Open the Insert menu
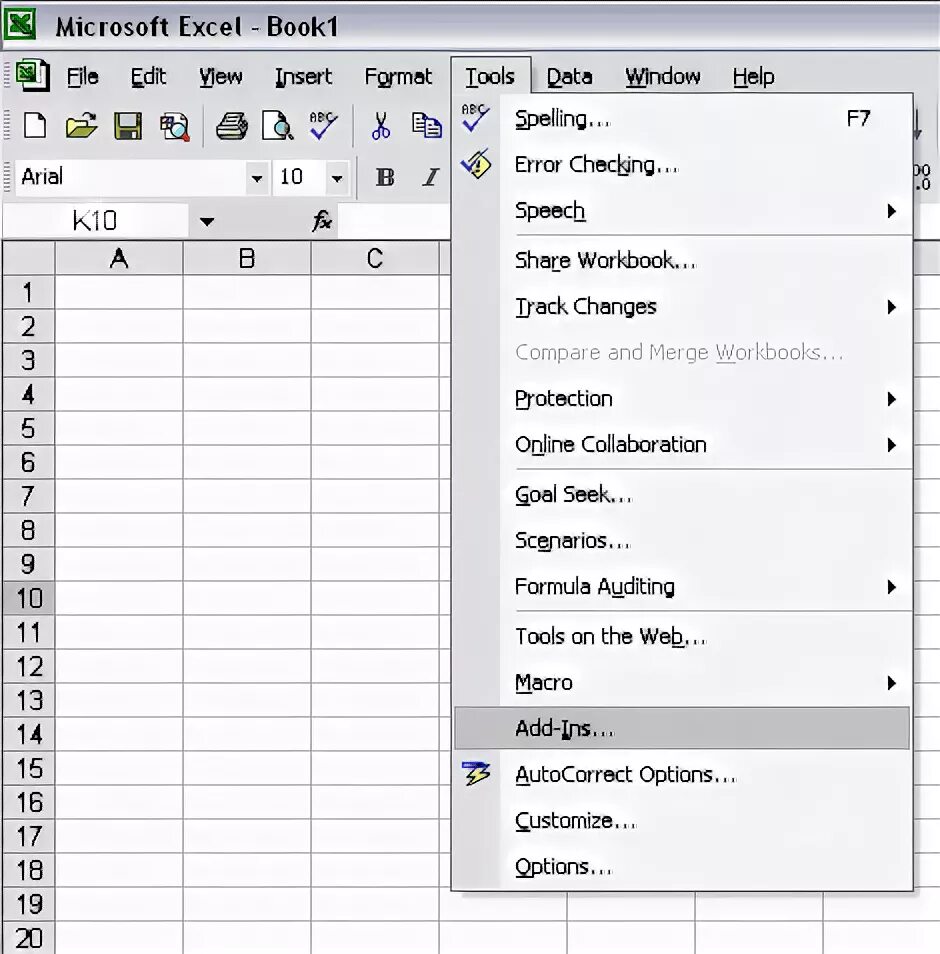 [303, 77]
